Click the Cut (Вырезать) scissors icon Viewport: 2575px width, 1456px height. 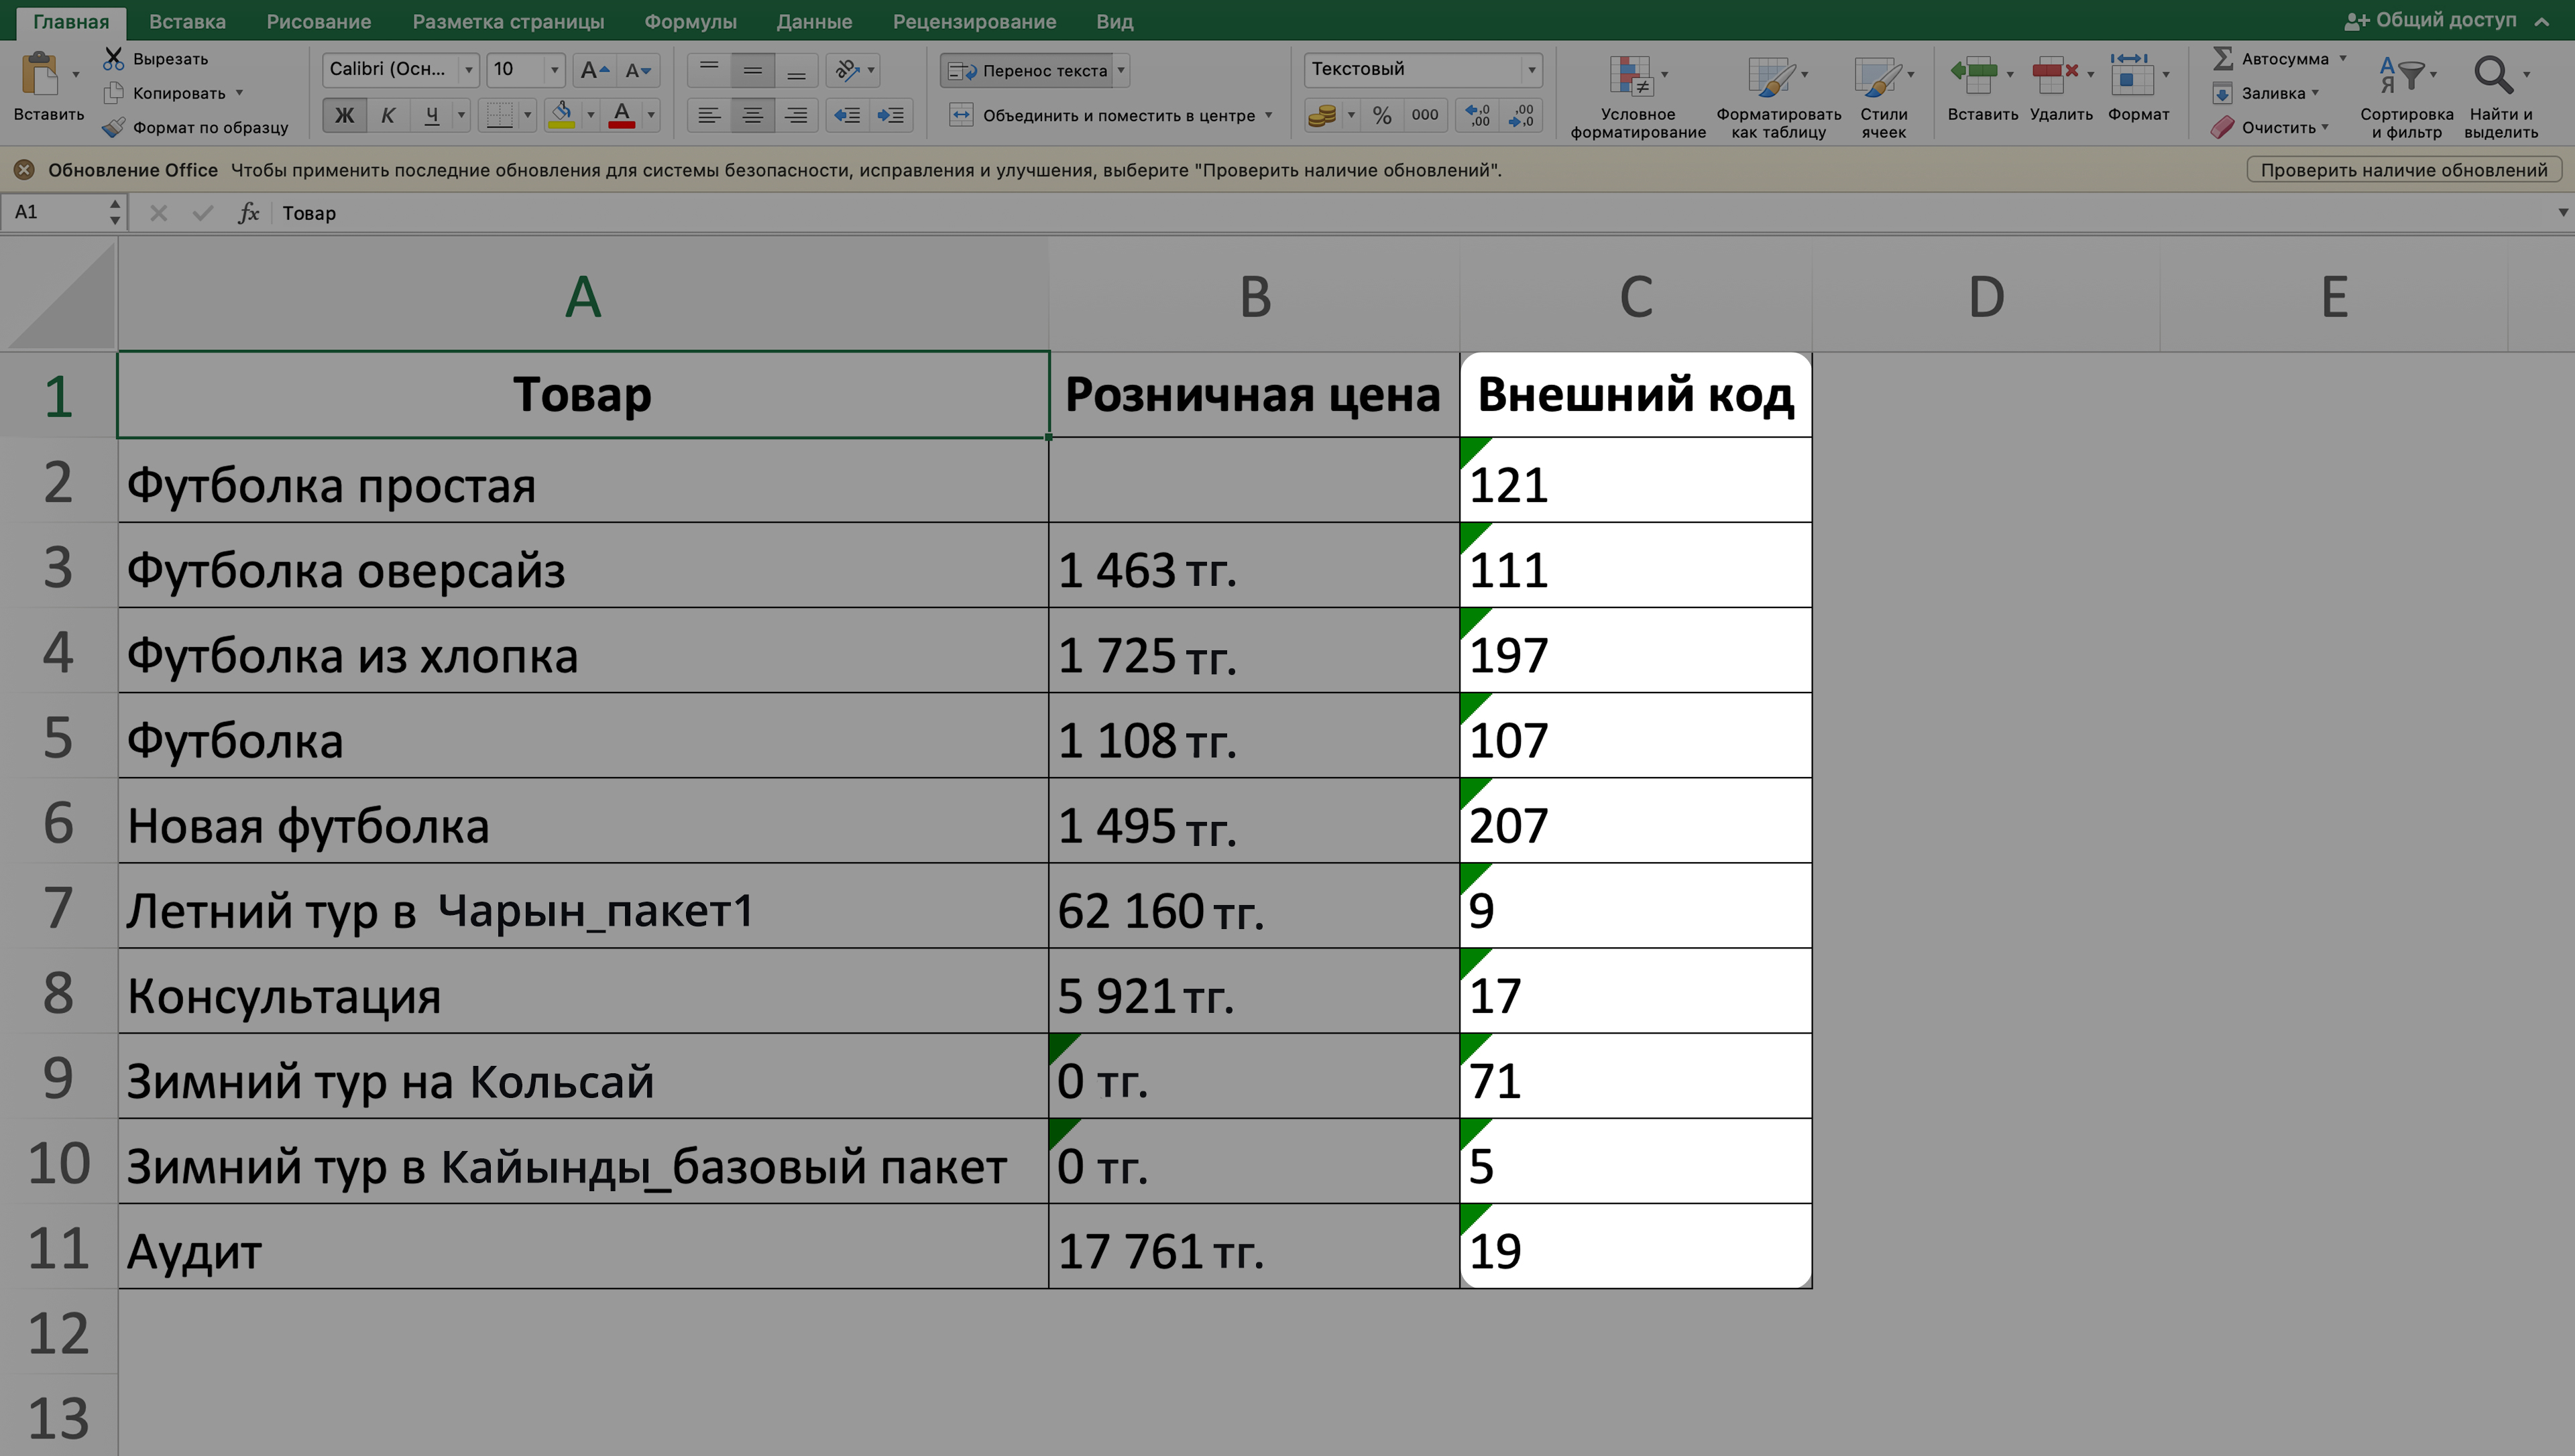tap(113, 59)
